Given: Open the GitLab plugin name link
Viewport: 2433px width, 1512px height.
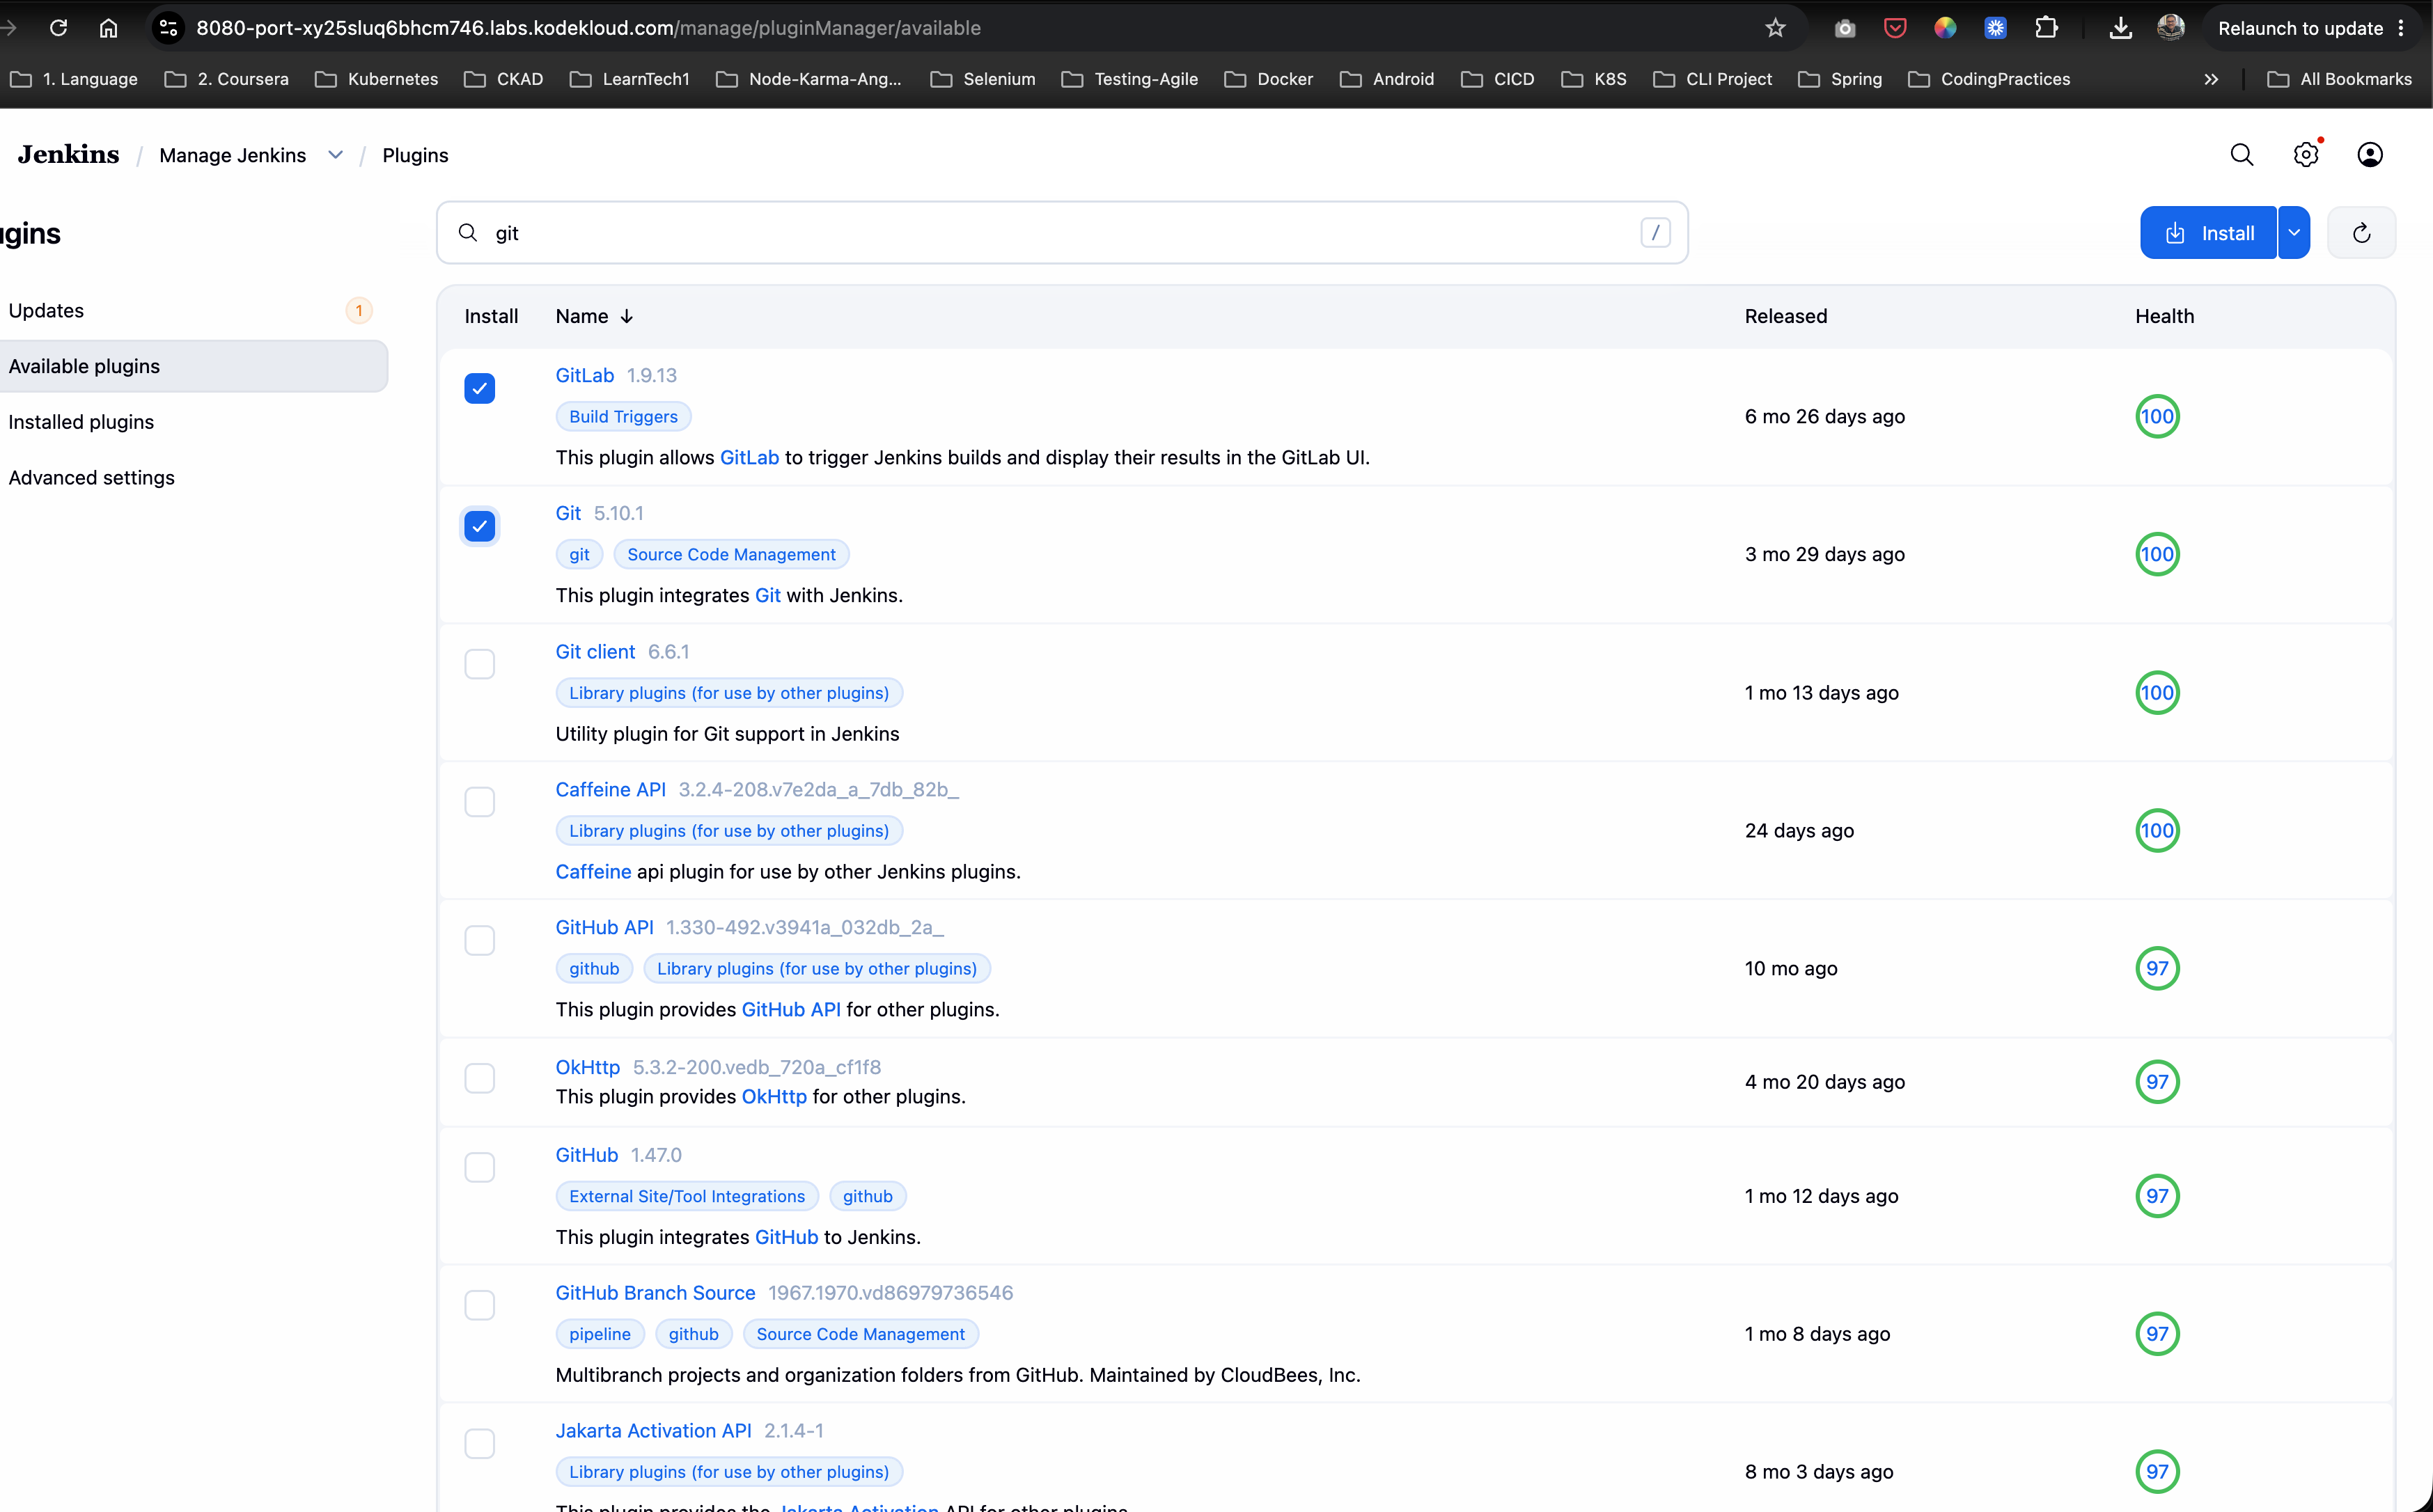Looking at the screenshot, I should tap(584, 375).
